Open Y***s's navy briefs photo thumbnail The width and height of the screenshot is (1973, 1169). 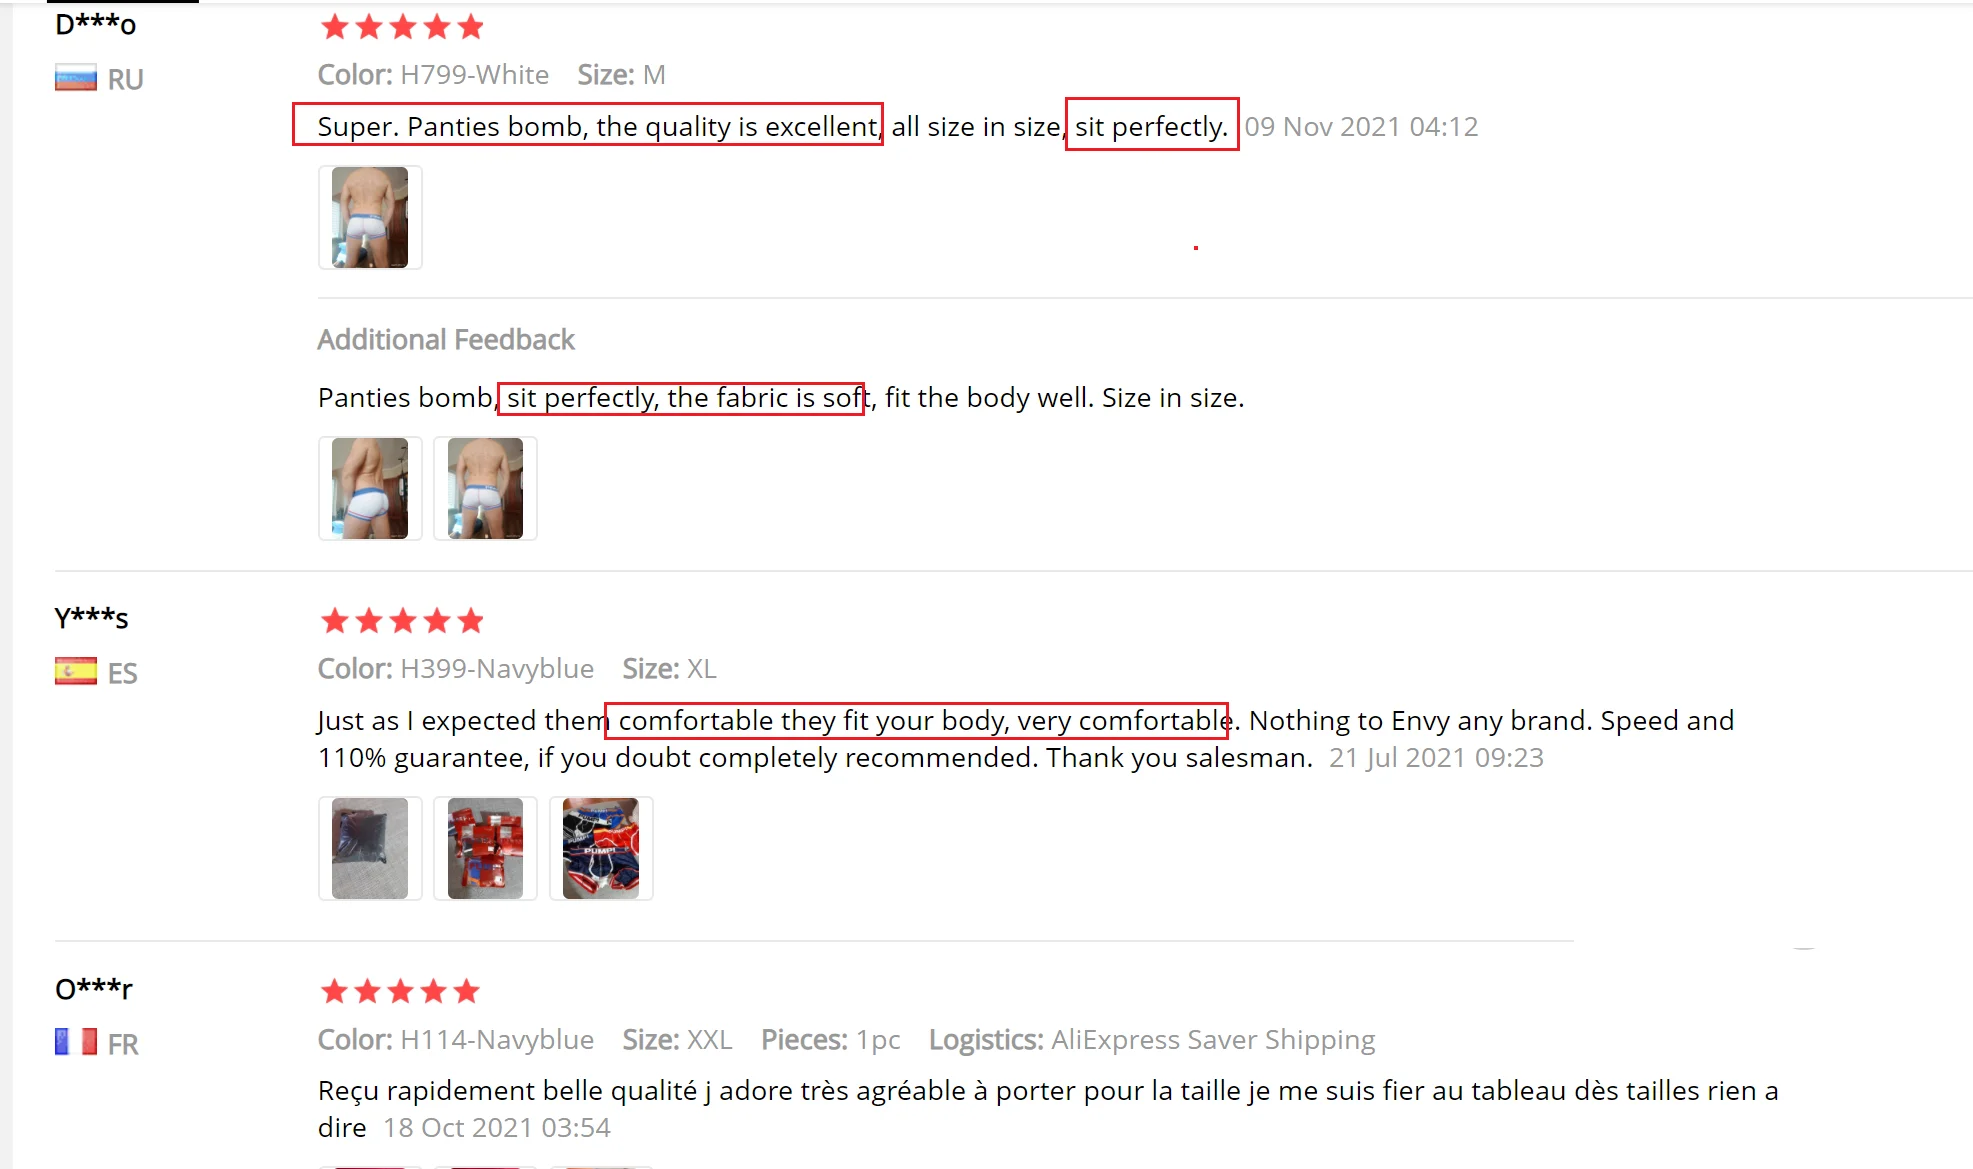click(601, 848)
